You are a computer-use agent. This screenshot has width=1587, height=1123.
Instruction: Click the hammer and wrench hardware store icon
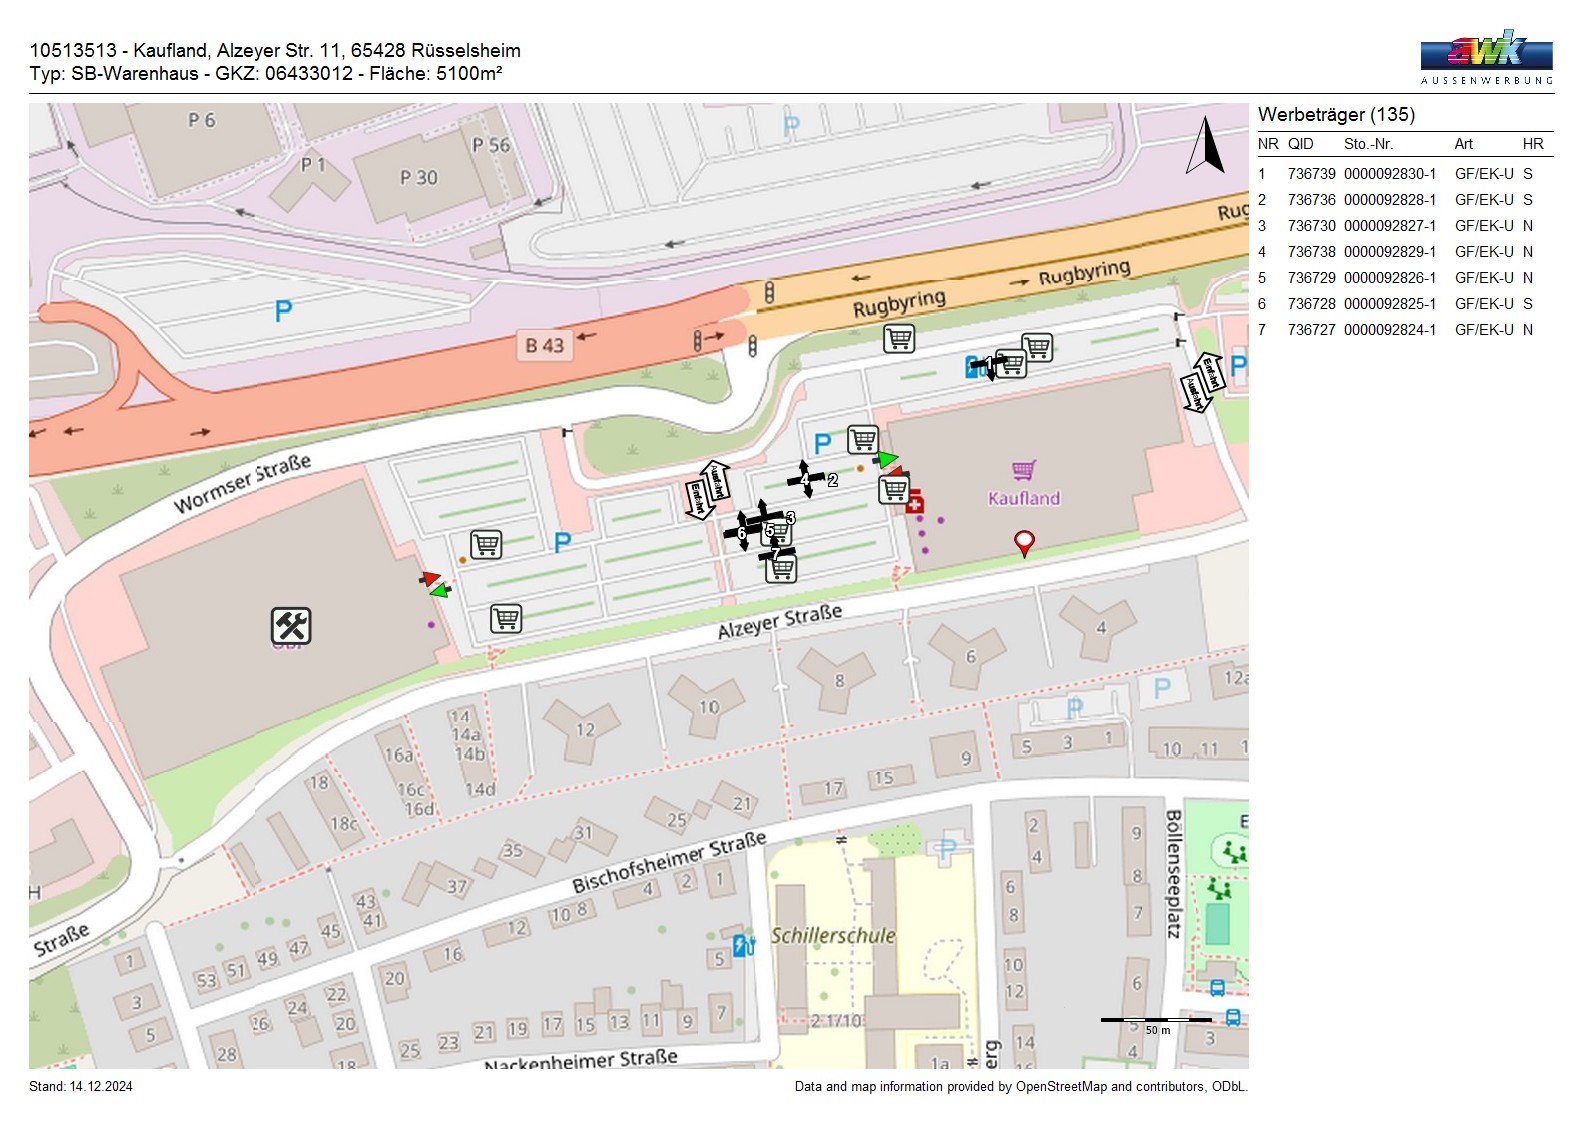(x=291, y=626)
